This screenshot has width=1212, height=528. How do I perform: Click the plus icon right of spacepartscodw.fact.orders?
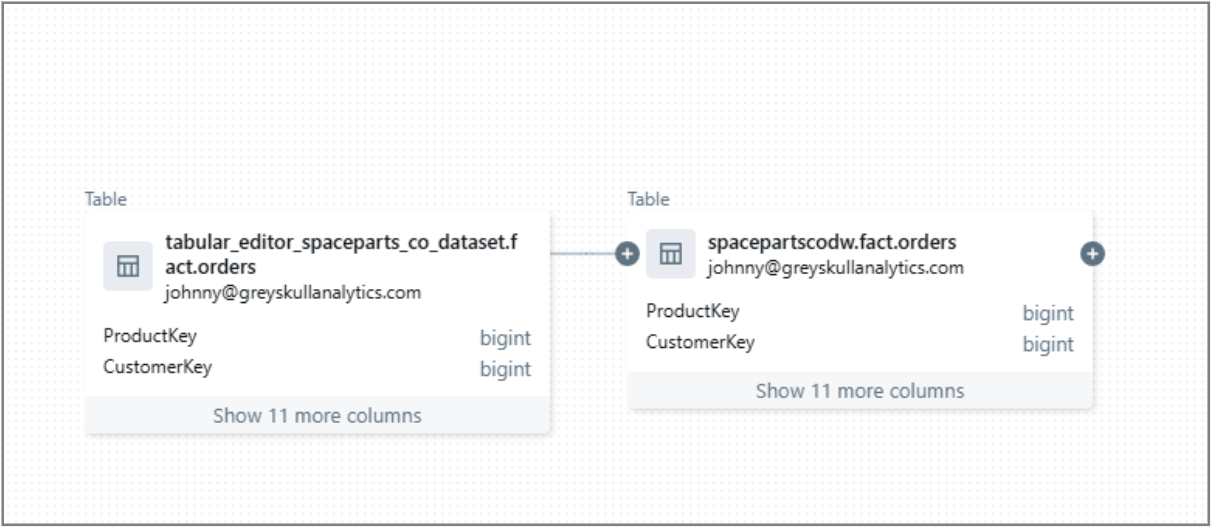tap(1093, 254)
